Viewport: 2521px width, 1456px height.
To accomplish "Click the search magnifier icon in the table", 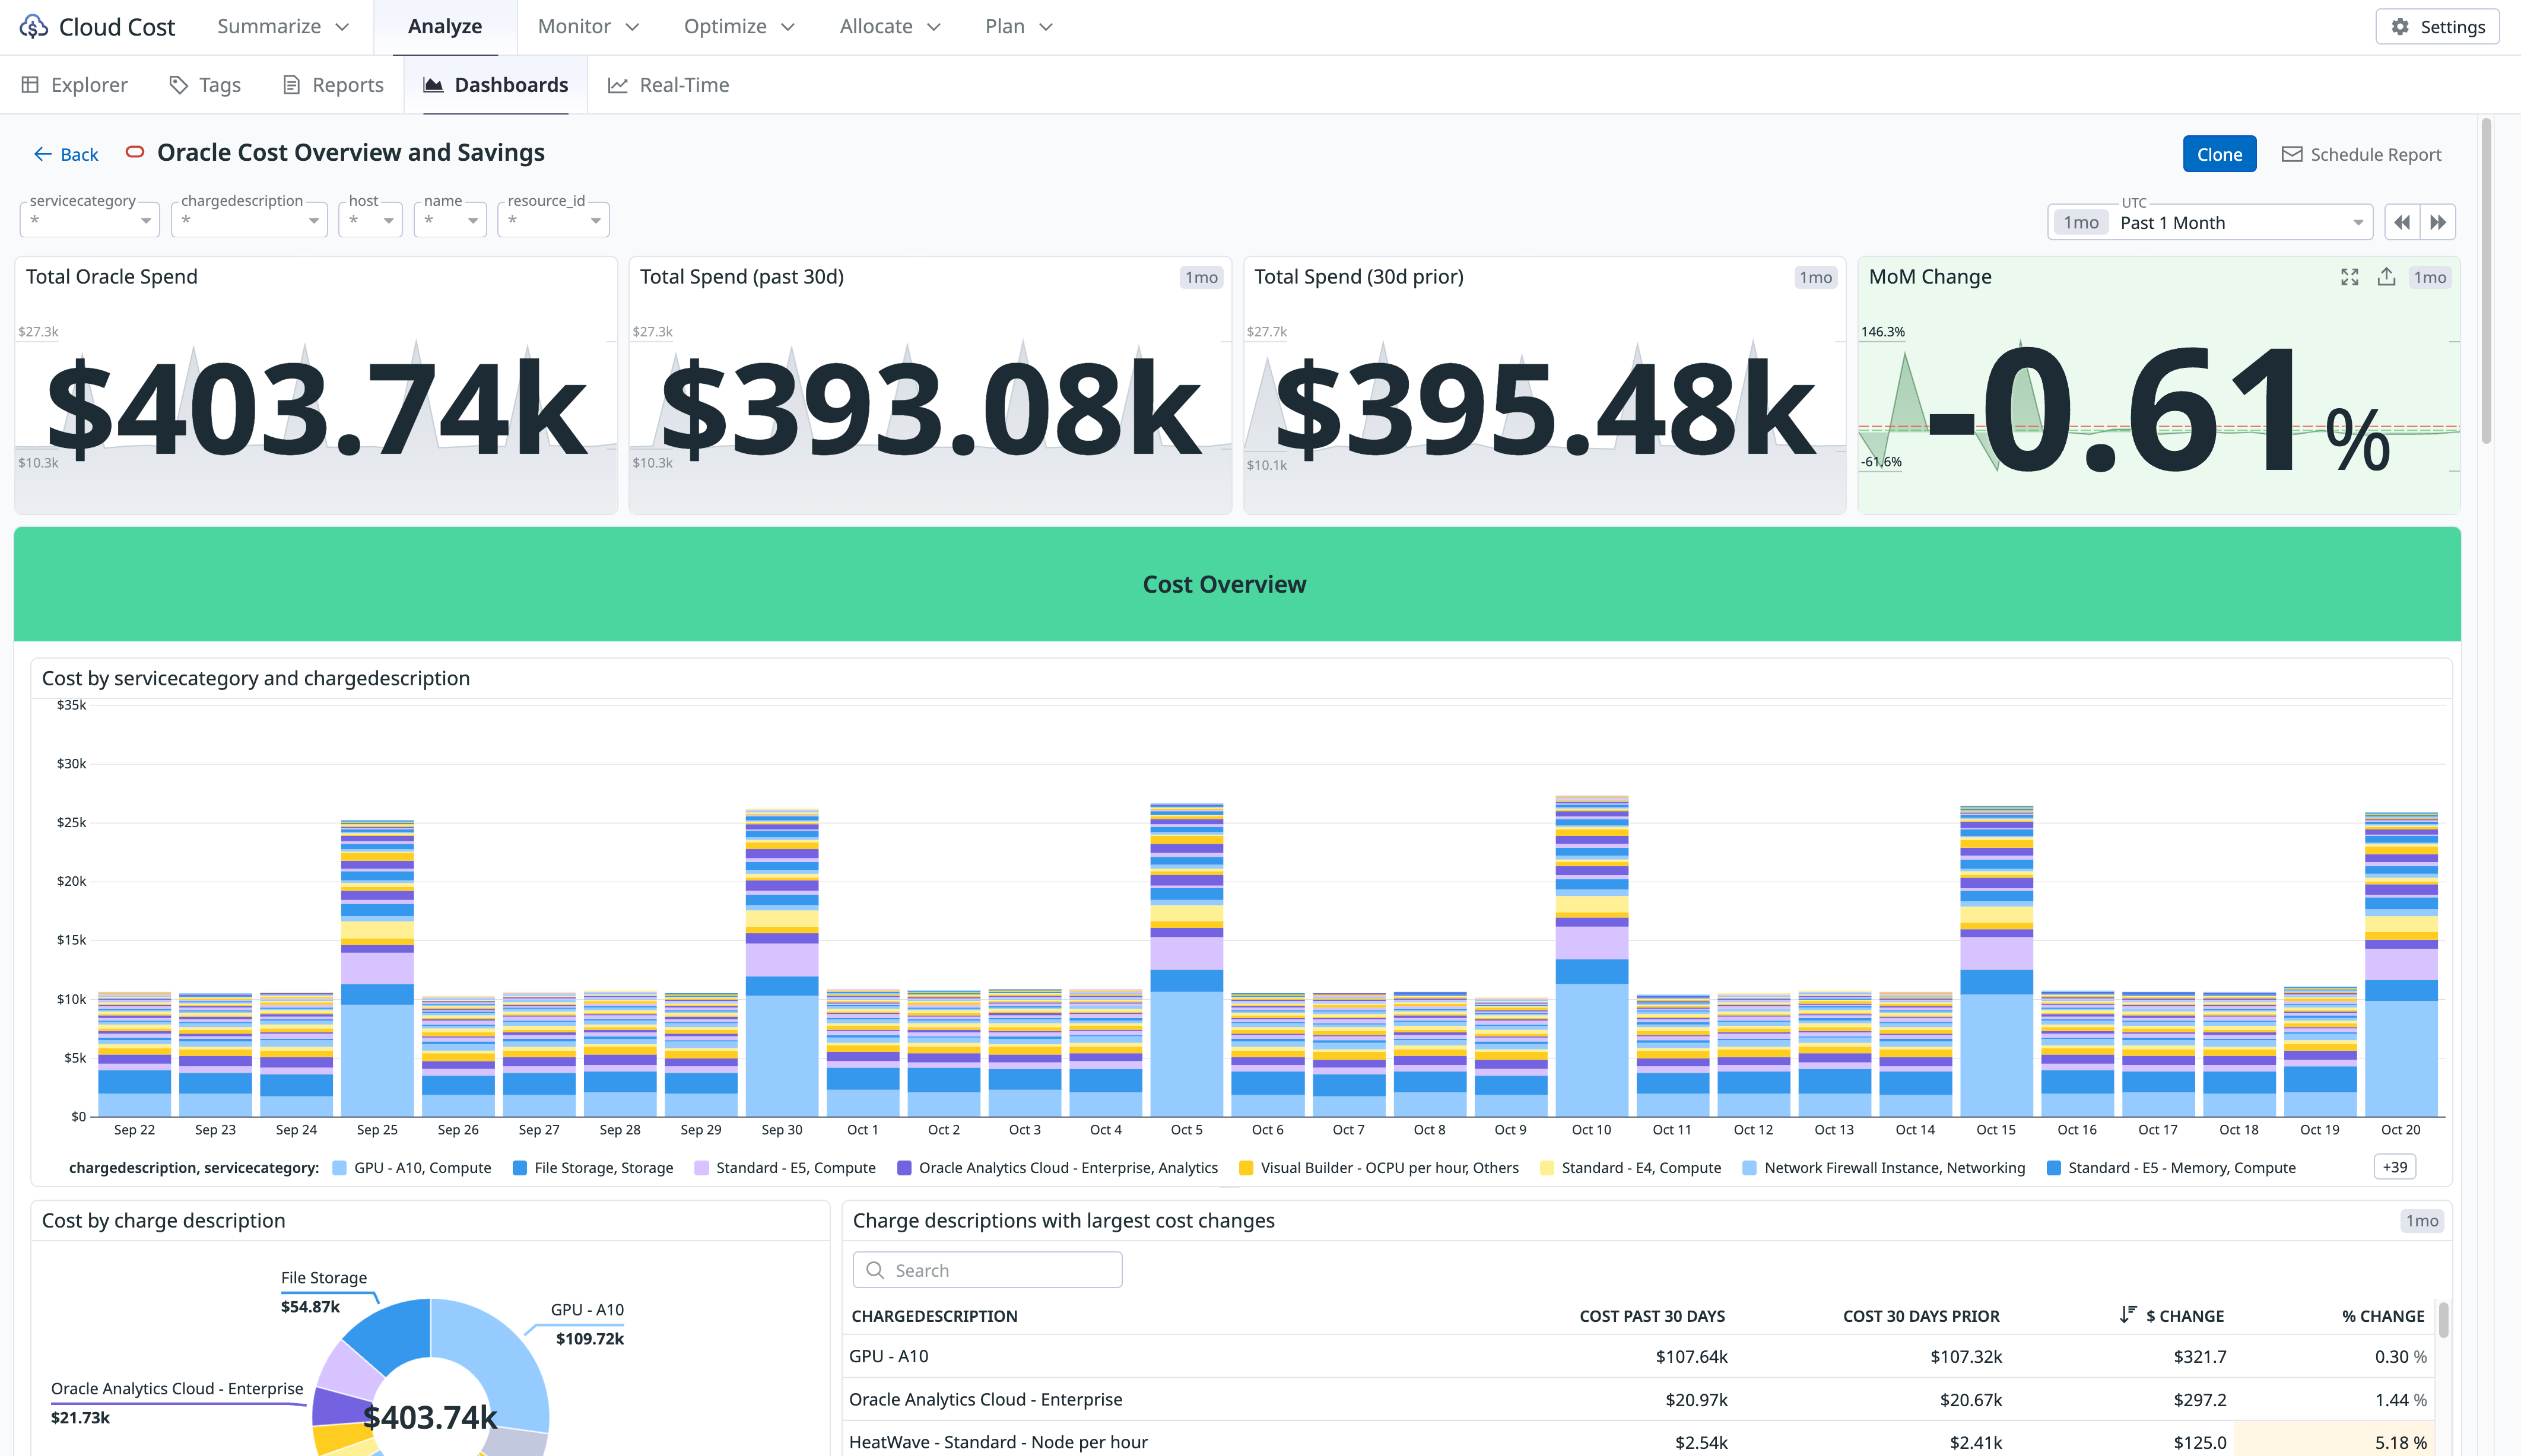I will (x=875, y=1270).
